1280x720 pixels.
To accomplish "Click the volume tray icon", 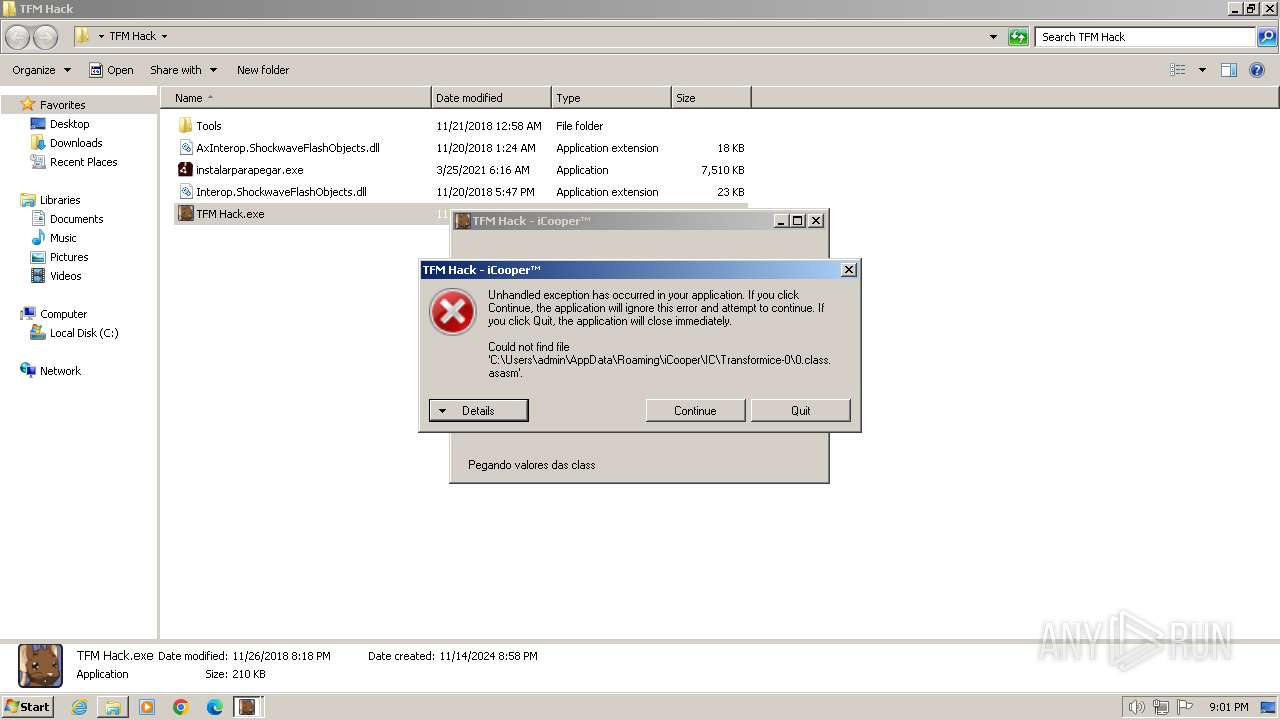I will pyautogui.click(x=1136, y=707).
